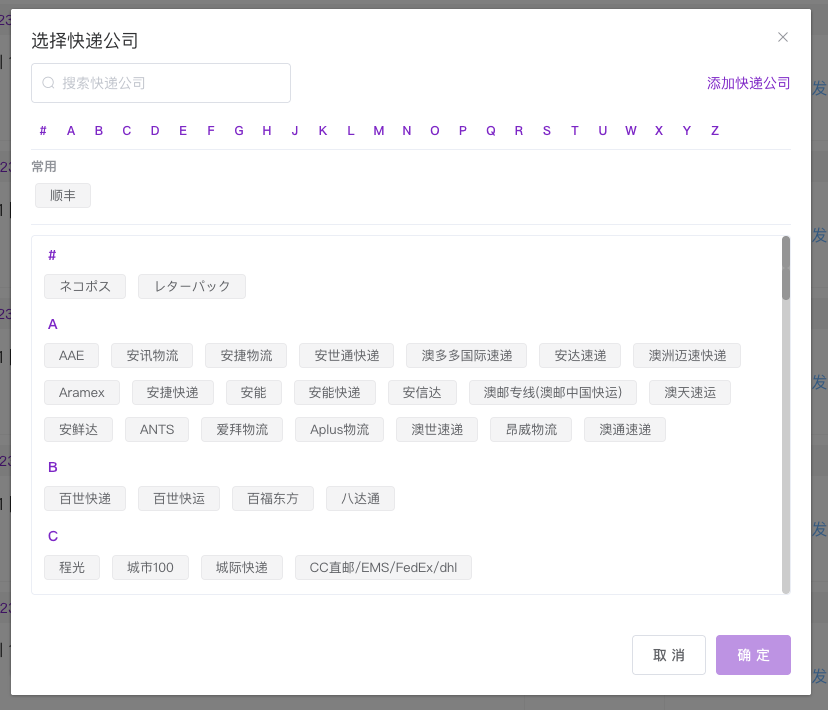Choose the AAE courier

pyautogui.click(x=71, y=355)
